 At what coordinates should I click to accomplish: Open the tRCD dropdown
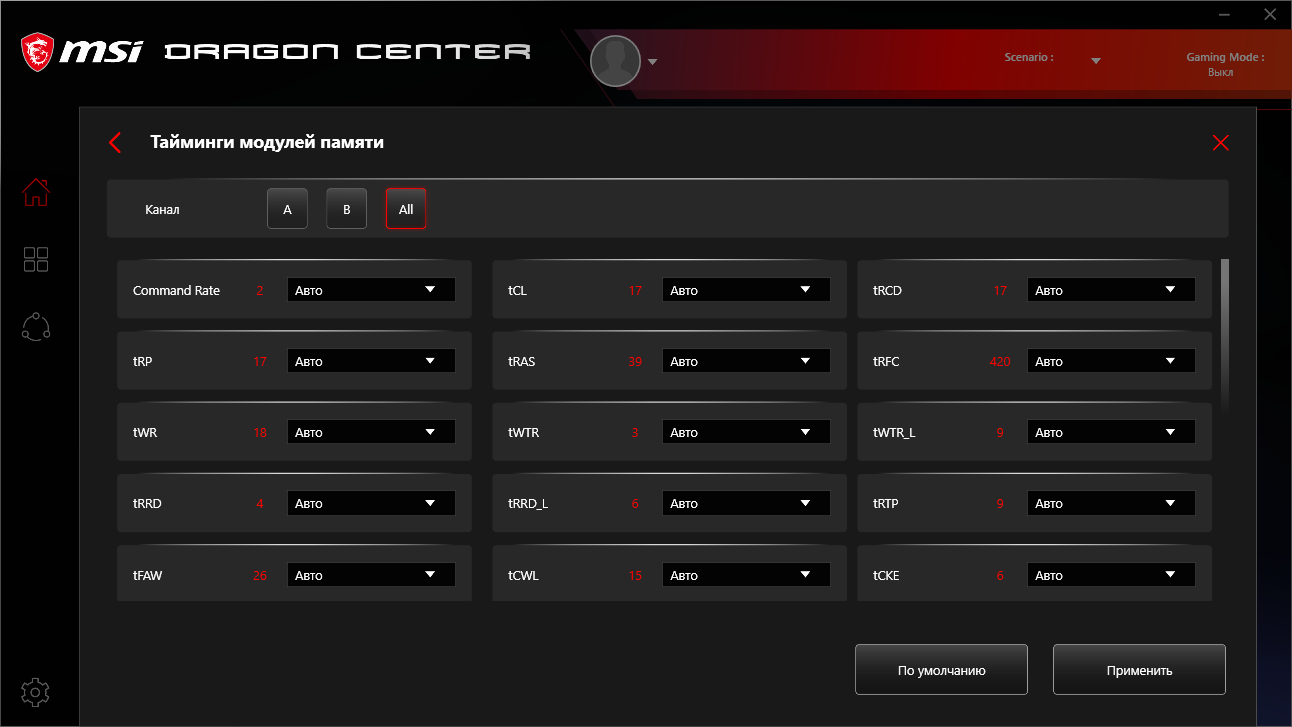[x=1111, y=290]
